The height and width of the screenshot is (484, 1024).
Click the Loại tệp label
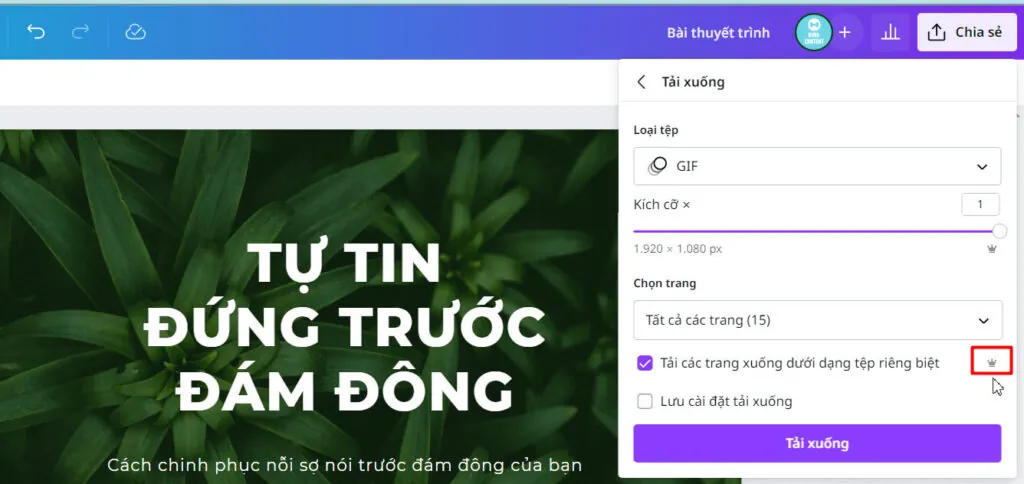click(656, 130)
